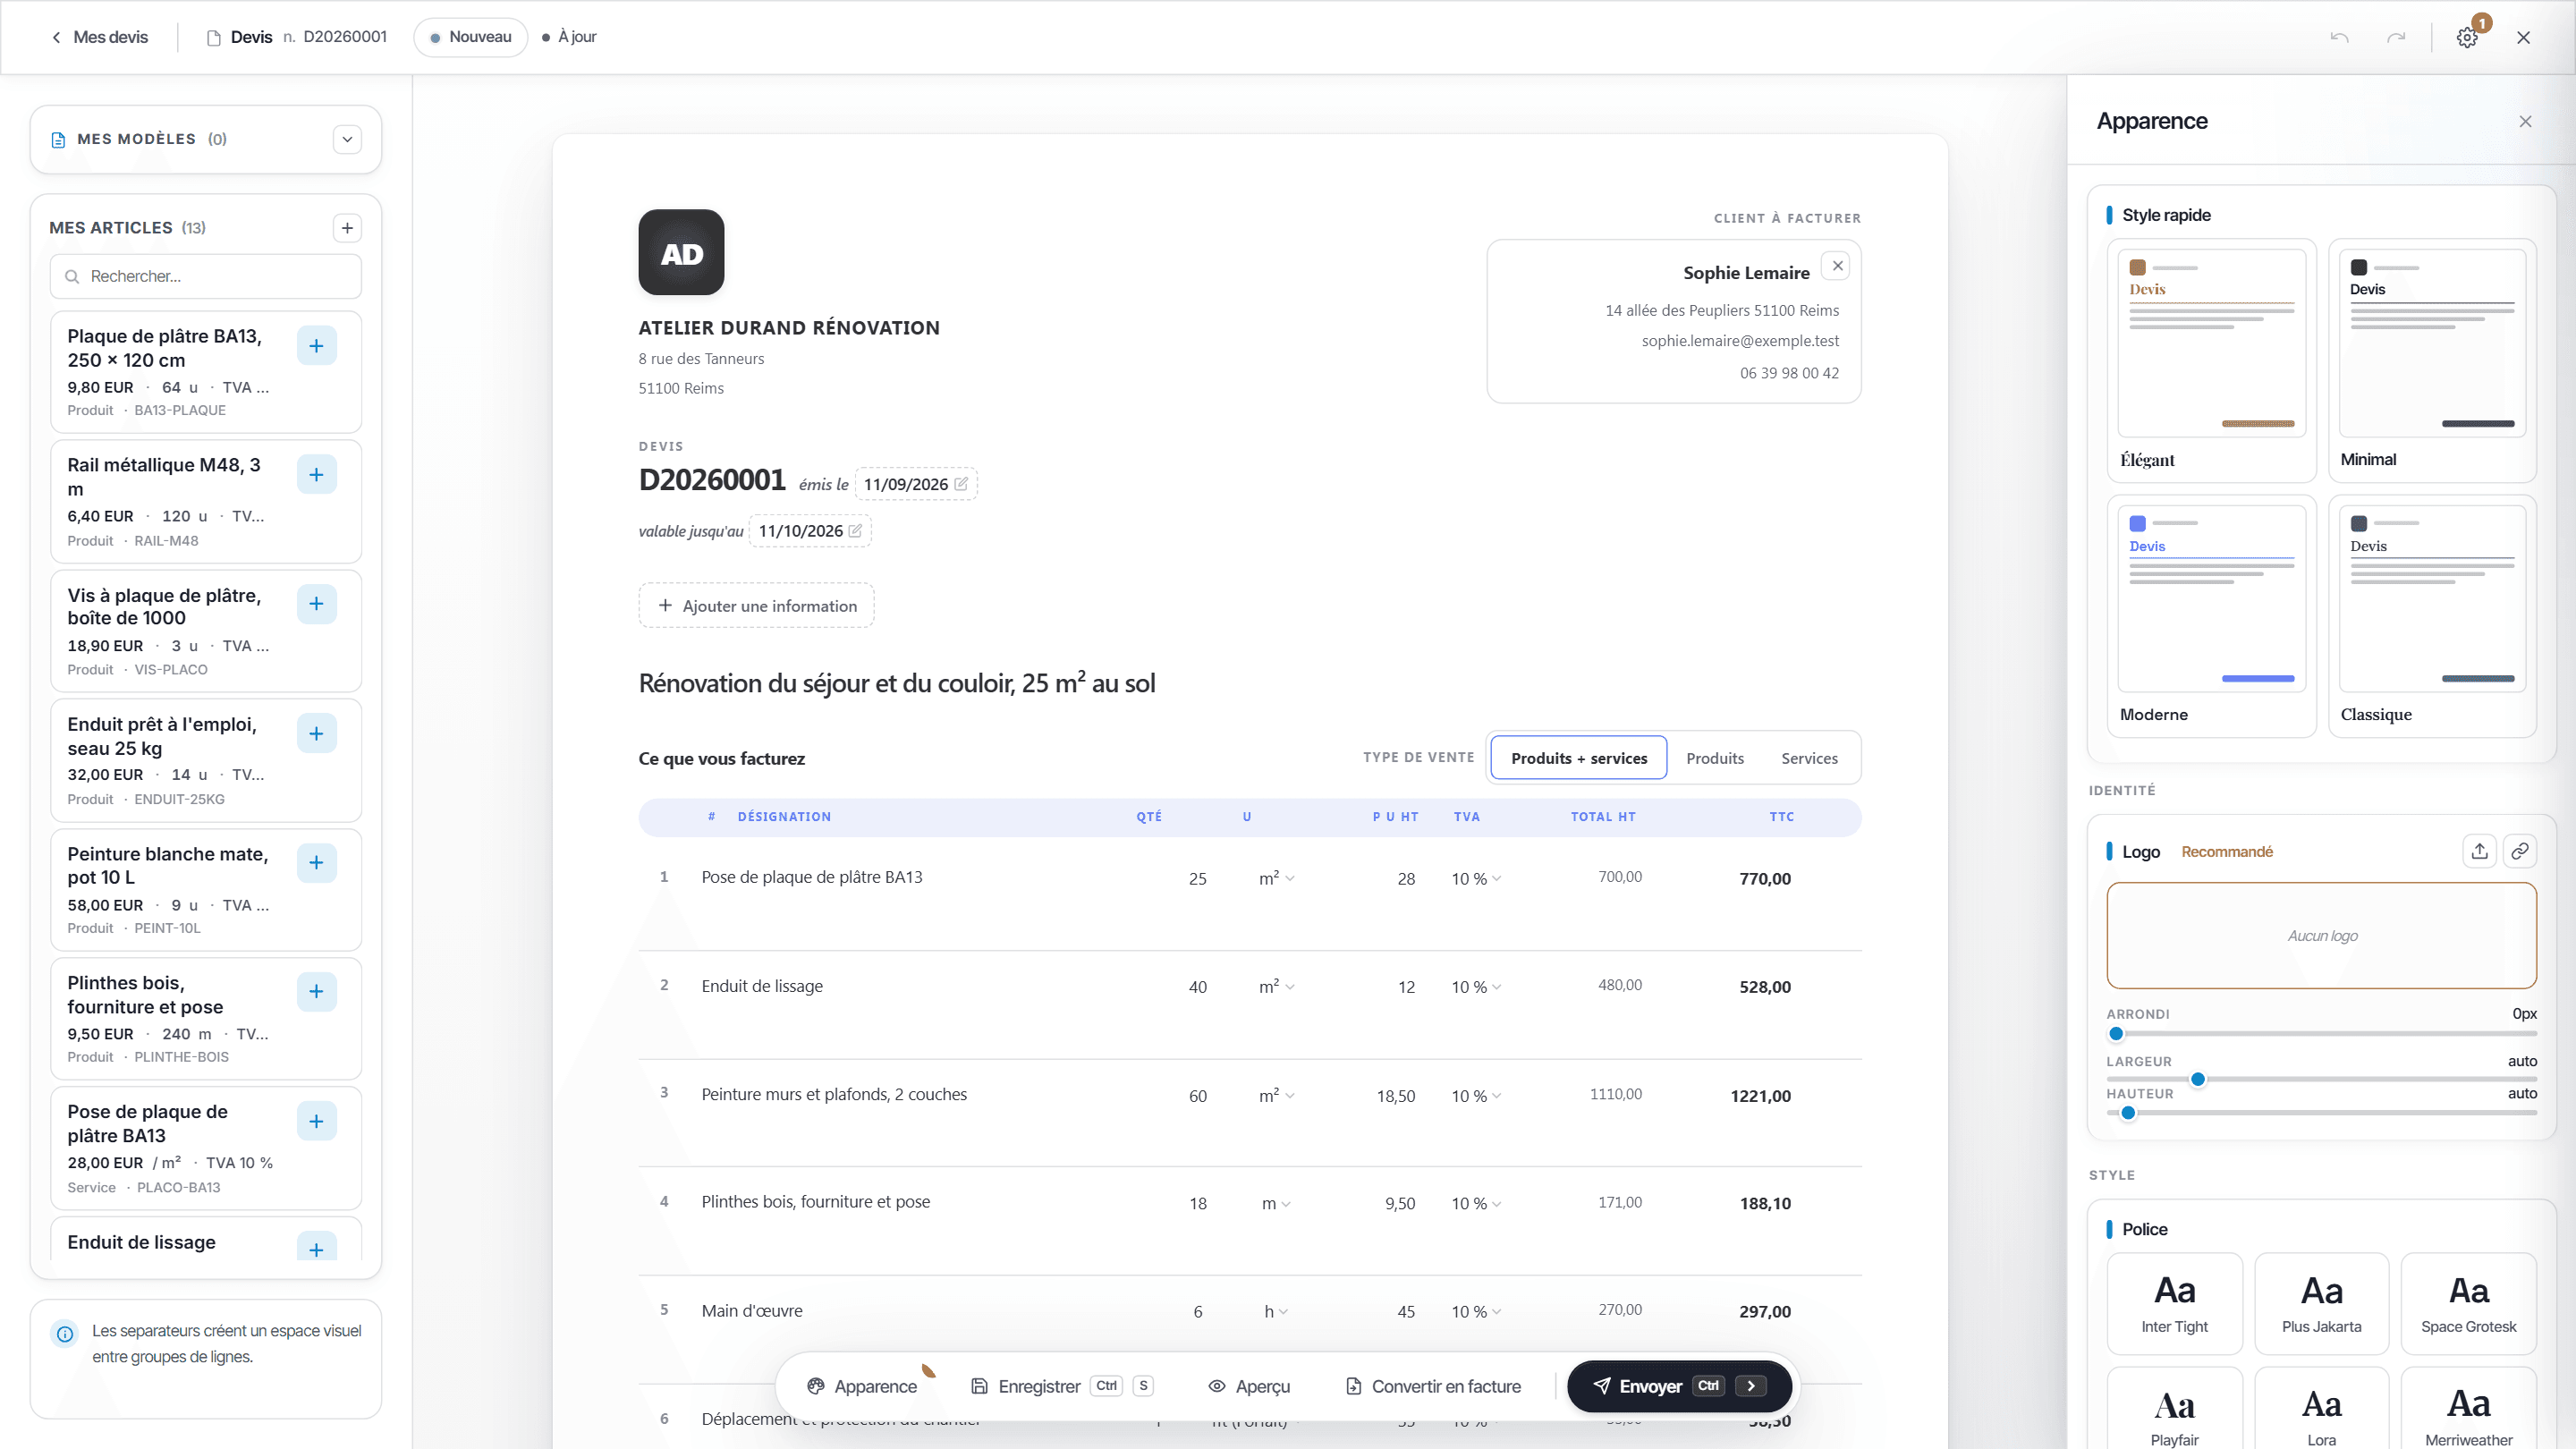
Task: Close the Apparence panel
Action: (x=2525, y=121)
